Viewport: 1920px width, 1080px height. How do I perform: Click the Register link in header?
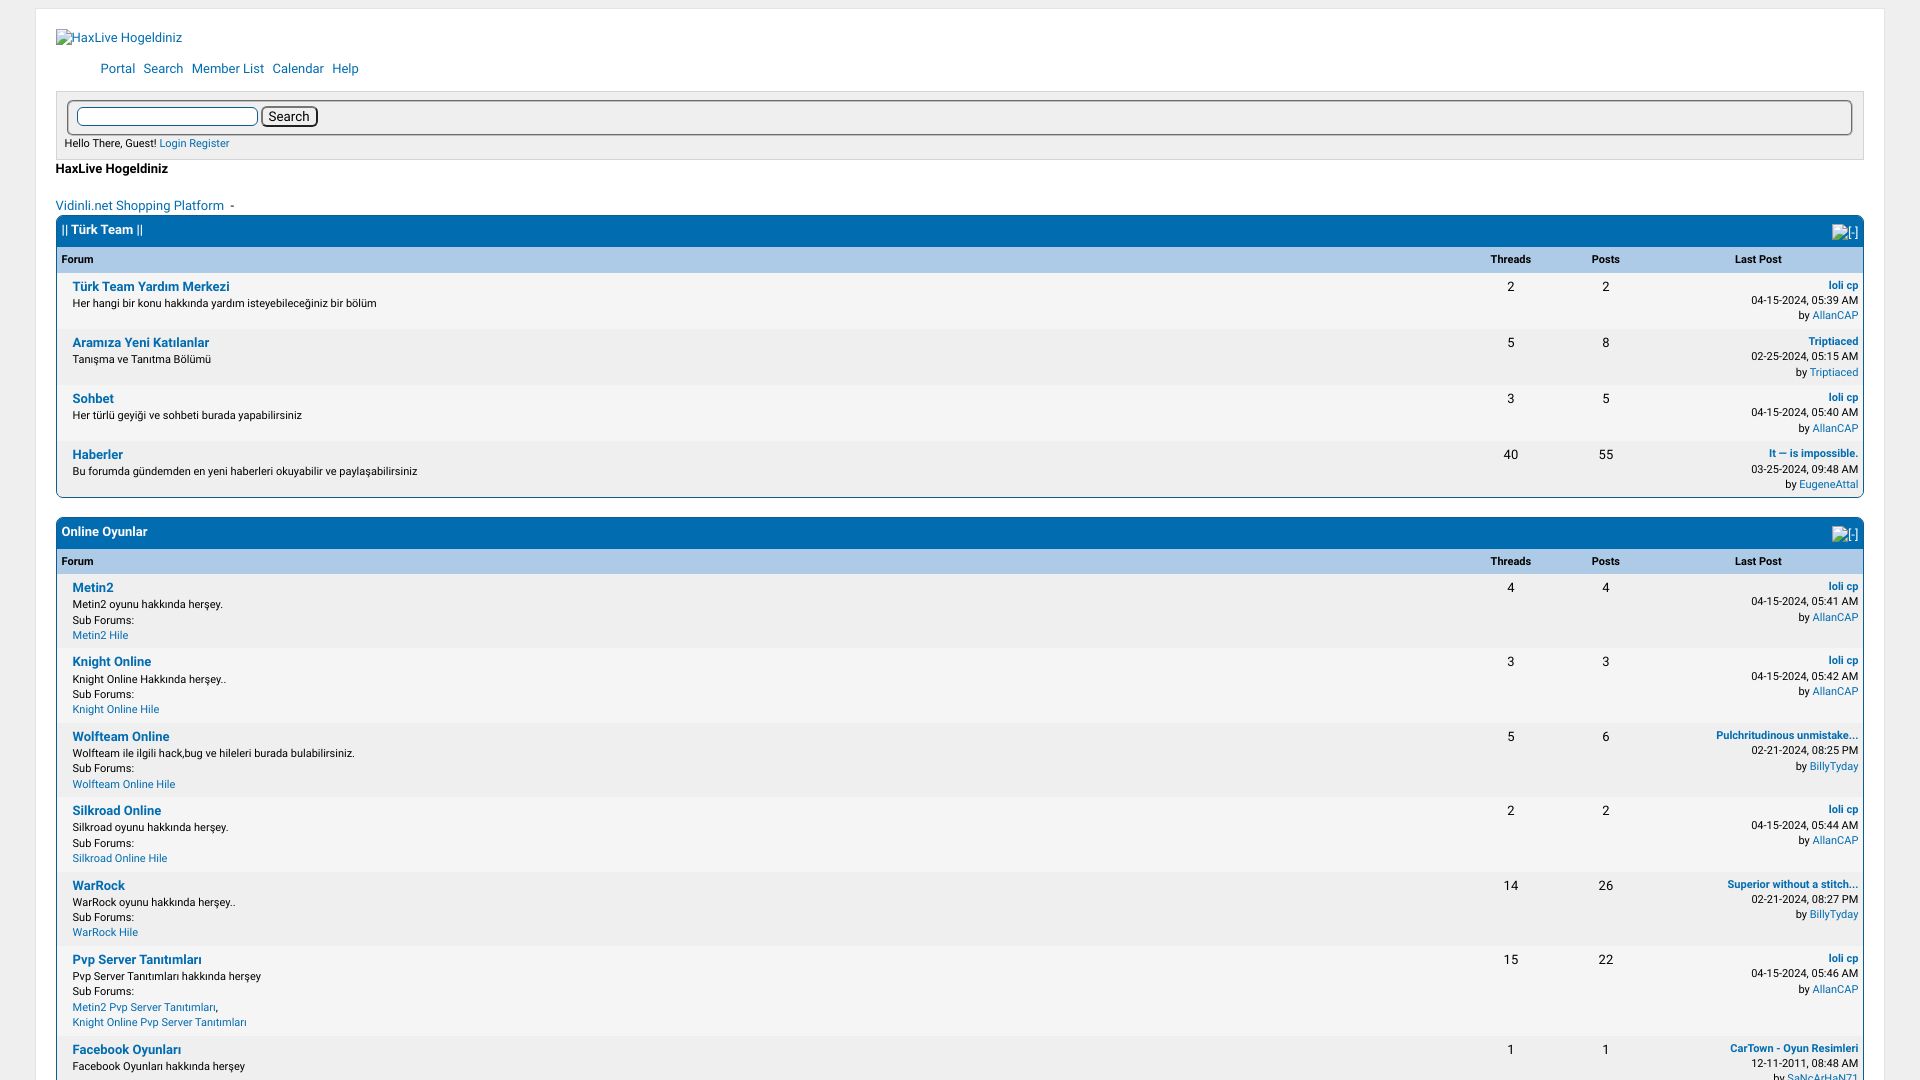point(210,144)
